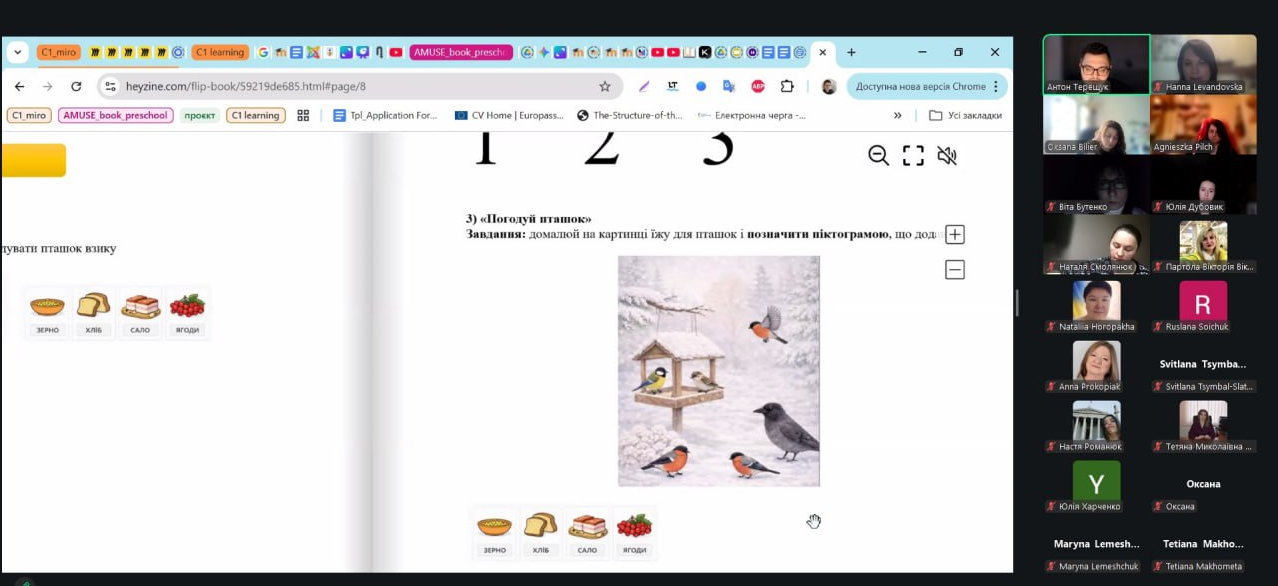Click the yellow button on the left page
This screenshot has width=1278, height=586.
(x=33, y=161)
